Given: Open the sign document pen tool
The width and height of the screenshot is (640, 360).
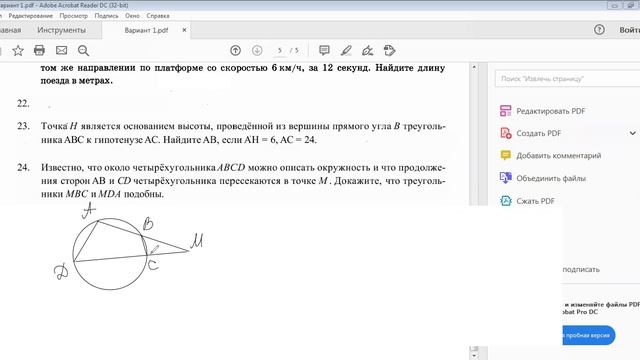Looking at the screenshot, I should (x=367, y=51).
